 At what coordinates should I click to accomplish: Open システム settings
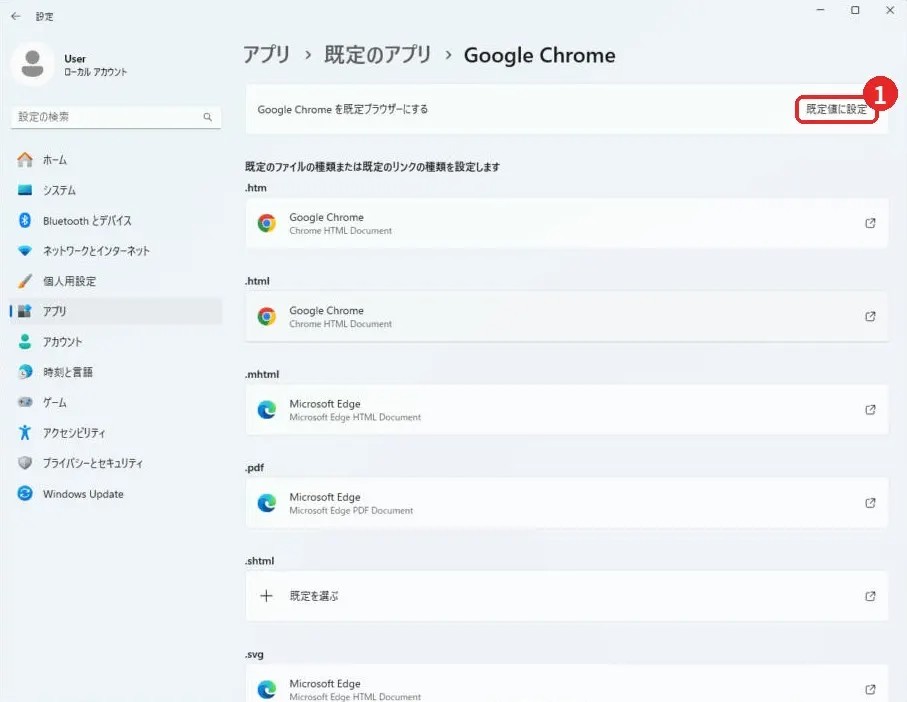pyautogui.click(x=116, y=190)
